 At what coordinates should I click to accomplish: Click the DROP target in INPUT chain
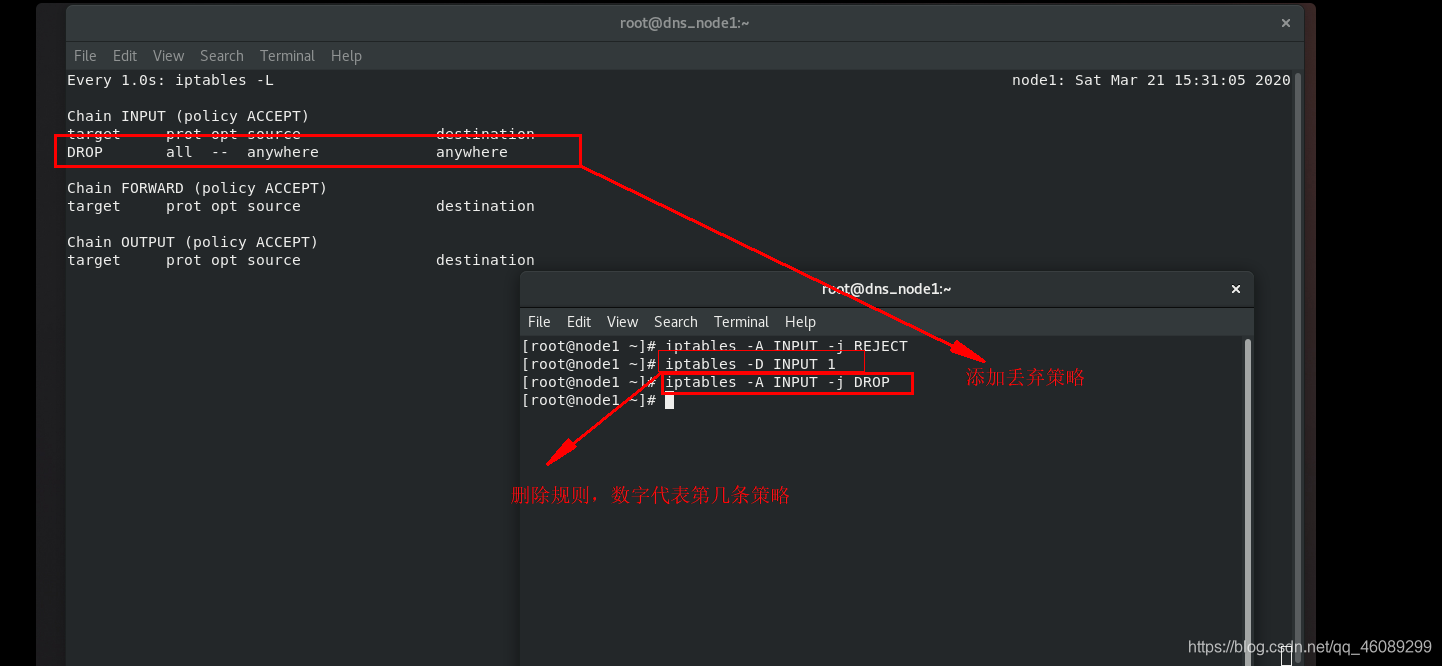(85, 152)
